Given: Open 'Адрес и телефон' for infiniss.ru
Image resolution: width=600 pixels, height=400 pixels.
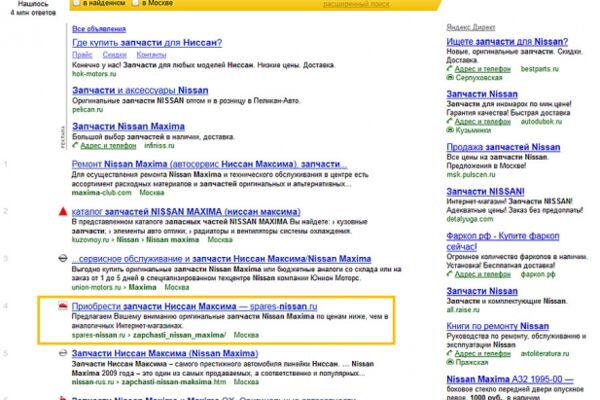Looking at the screenshot, I should pos(108,146).
